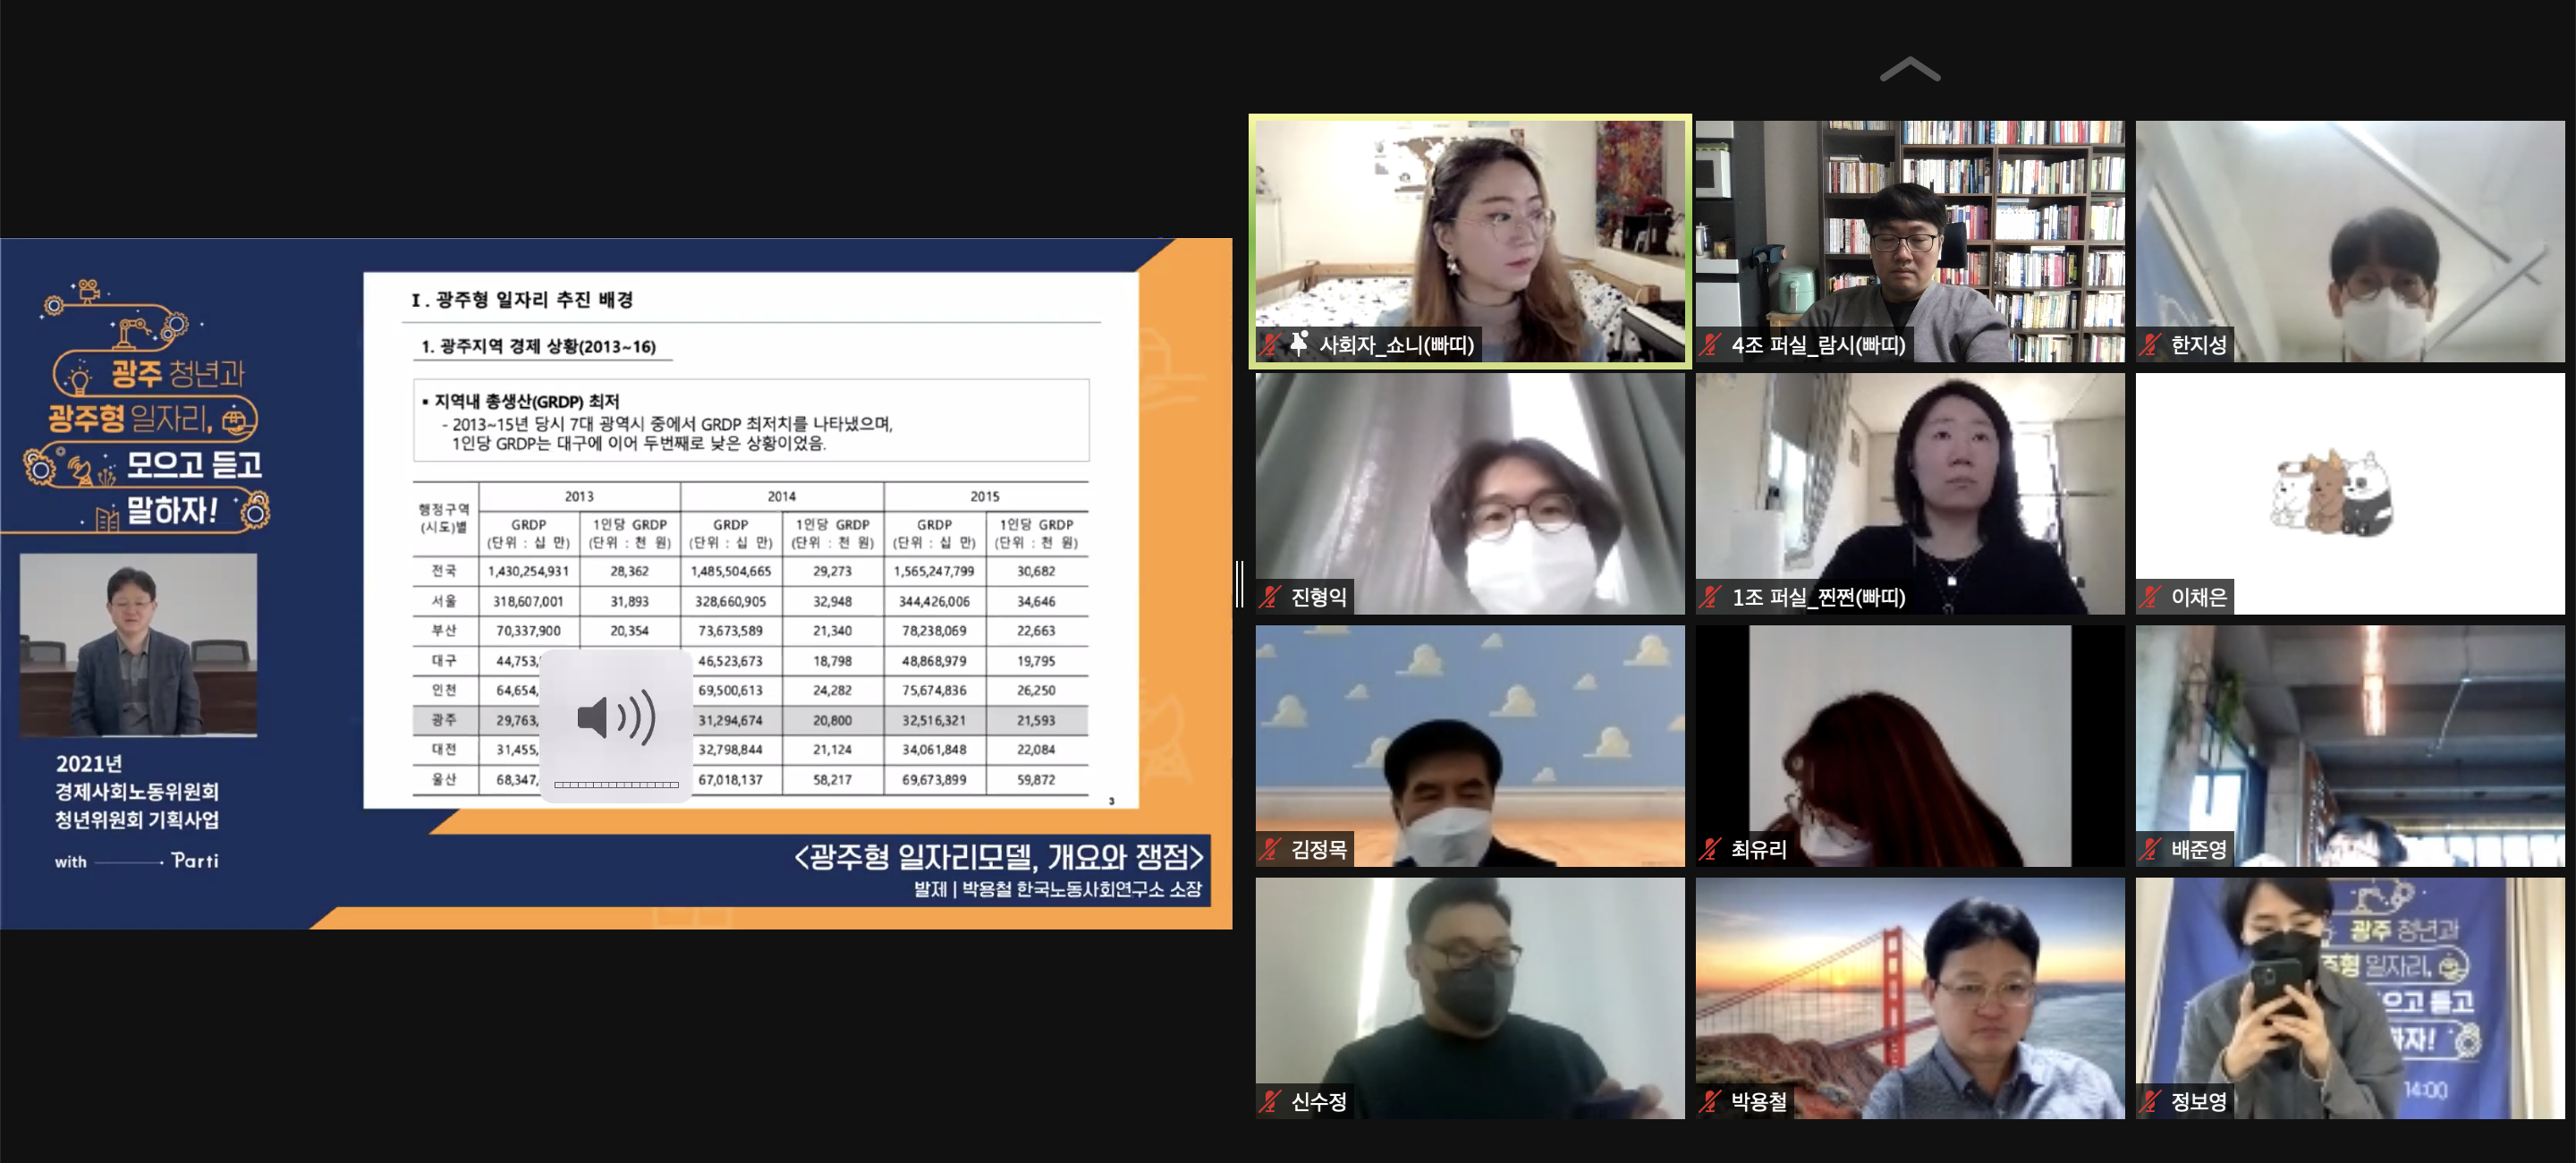Click the '말하자!' banner text on slide

171,510
